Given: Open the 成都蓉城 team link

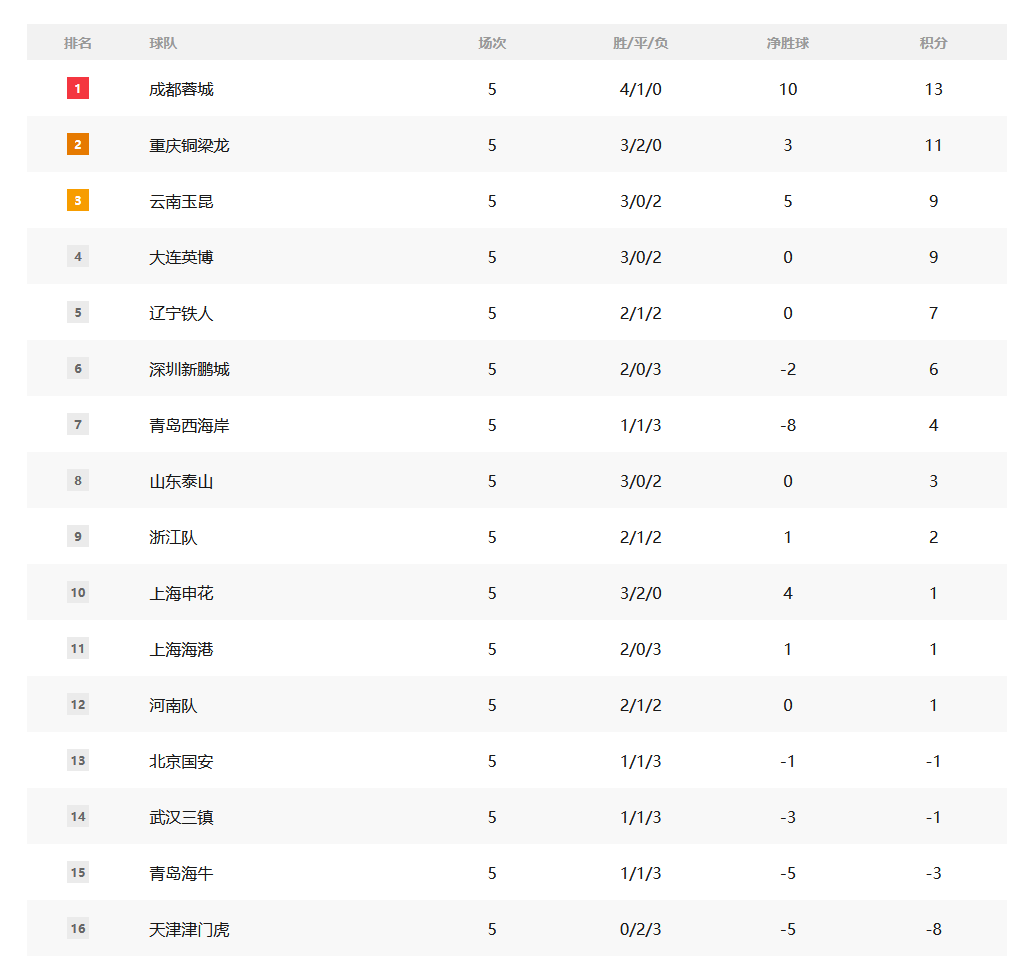Looking at the screenshot, I should [x=181, y=89].
